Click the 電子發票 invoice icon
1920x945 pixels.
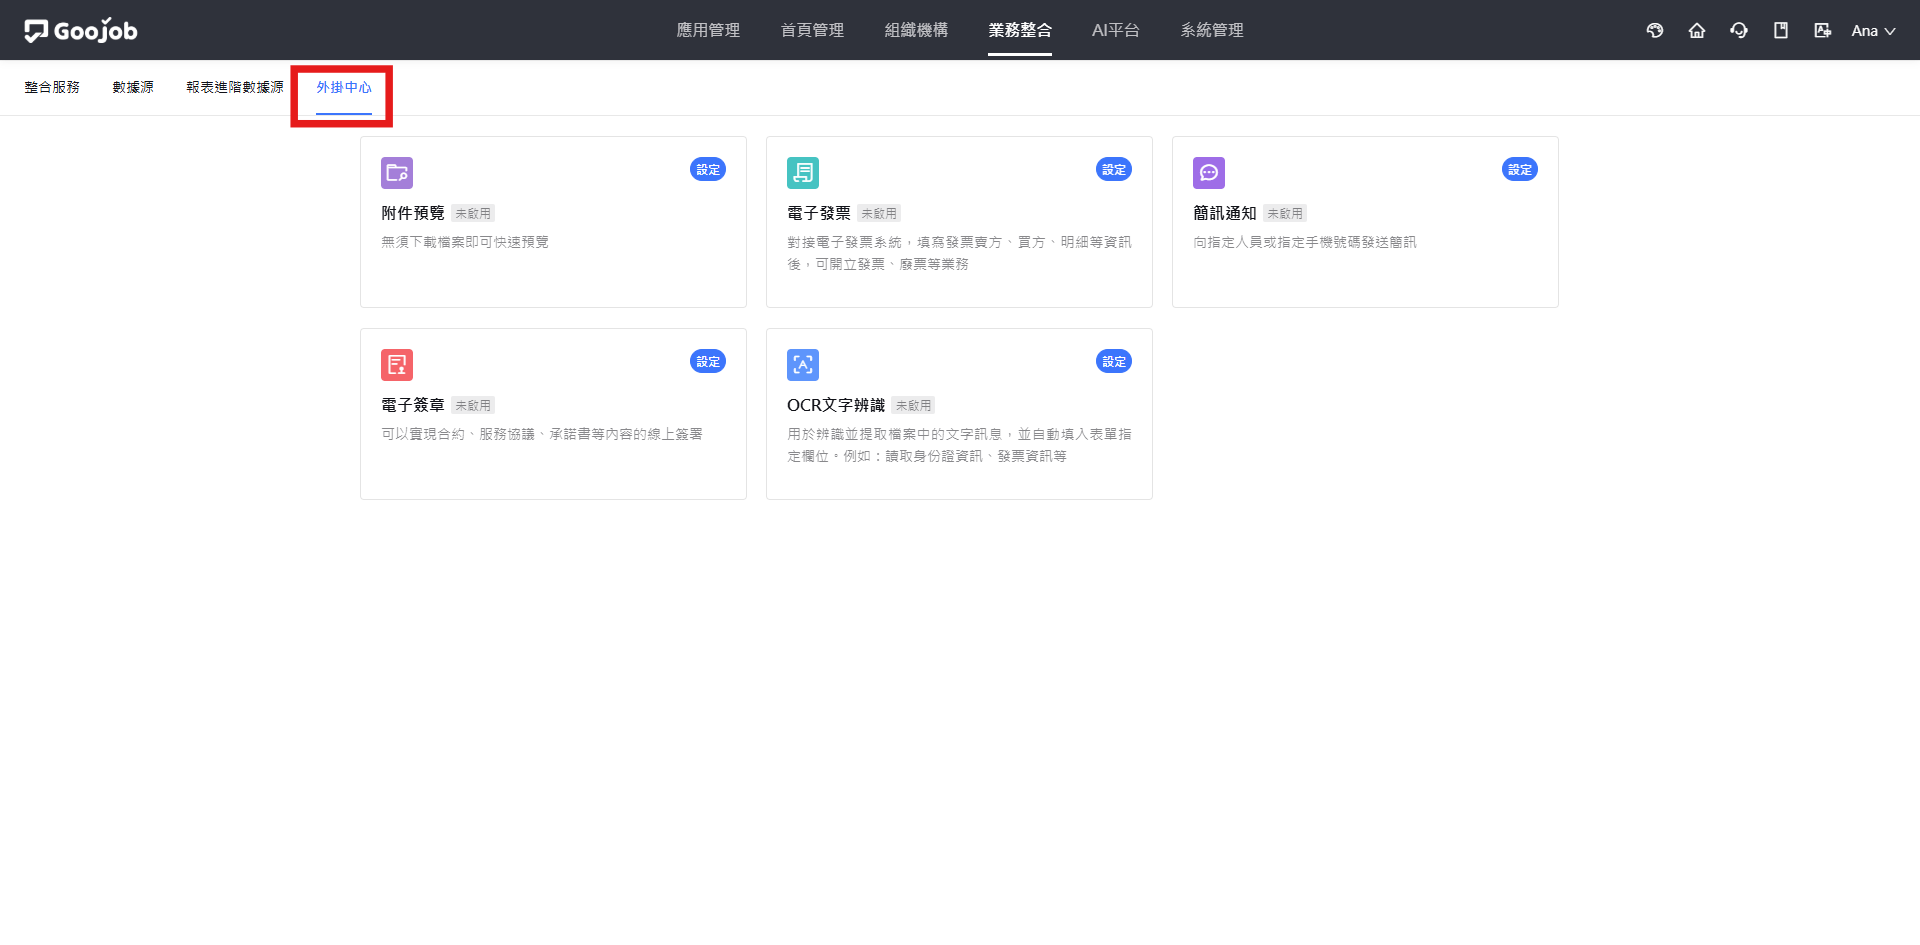pyautogui.click(x=803, y=173)
